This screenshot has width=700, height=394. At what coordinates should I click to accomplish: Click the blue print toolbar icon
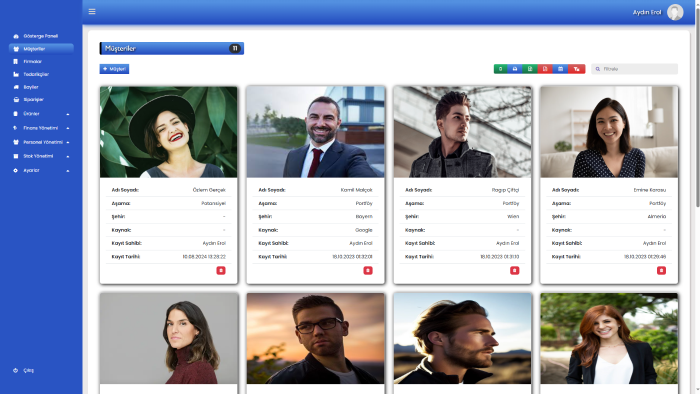[515, 69]
